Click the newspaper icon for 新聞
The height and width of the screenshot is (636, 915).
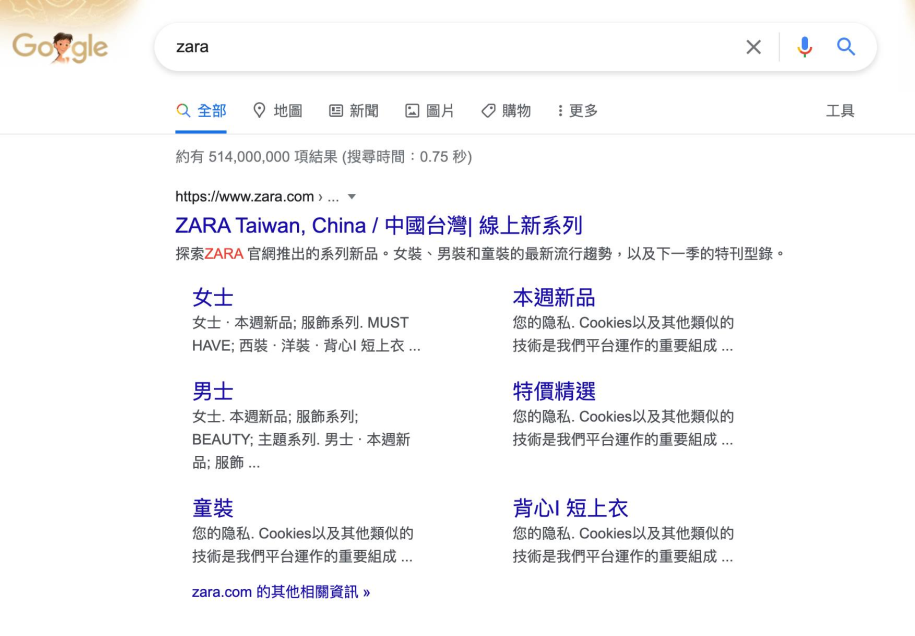point(336,110)
